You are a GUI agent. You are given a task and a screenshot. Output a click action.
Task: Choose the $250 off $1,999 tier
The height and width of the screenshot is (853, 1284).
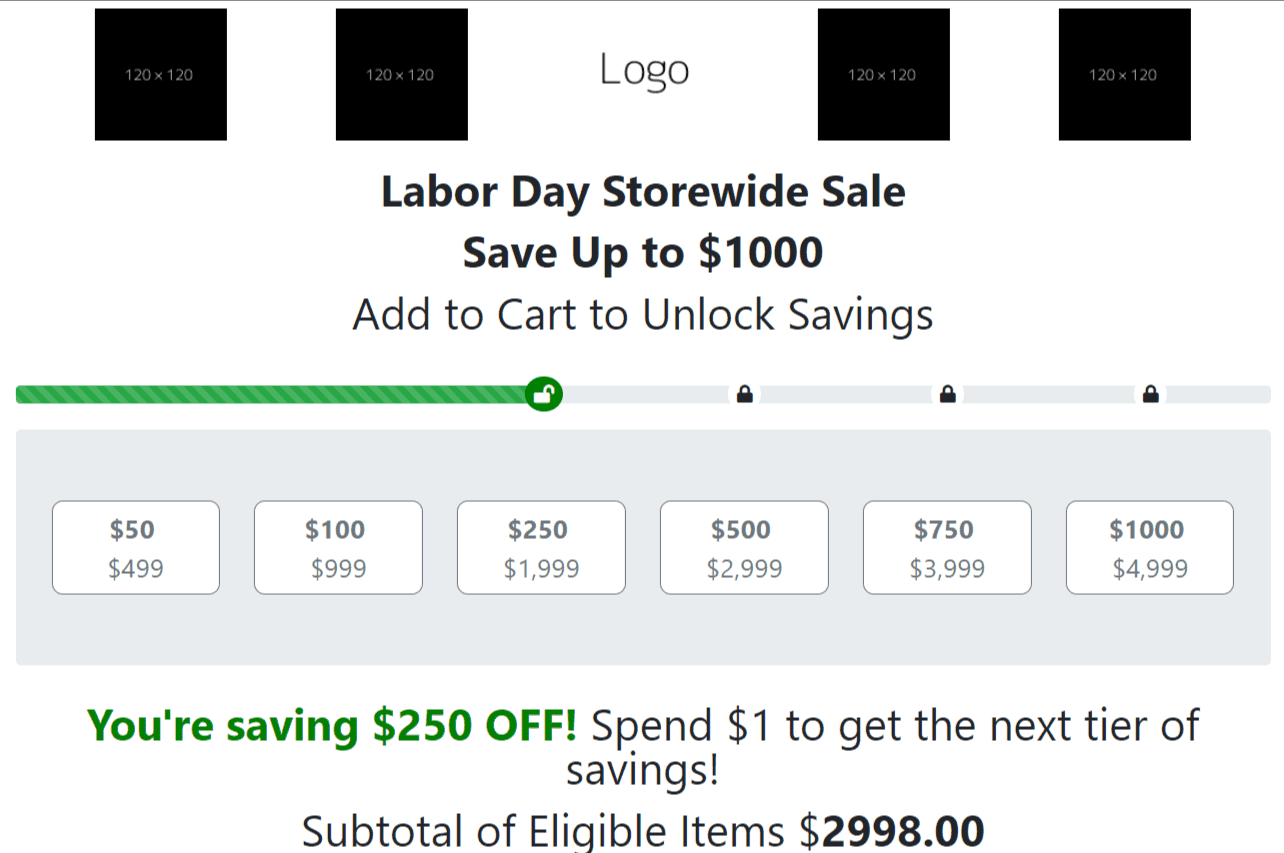point(541,548)
